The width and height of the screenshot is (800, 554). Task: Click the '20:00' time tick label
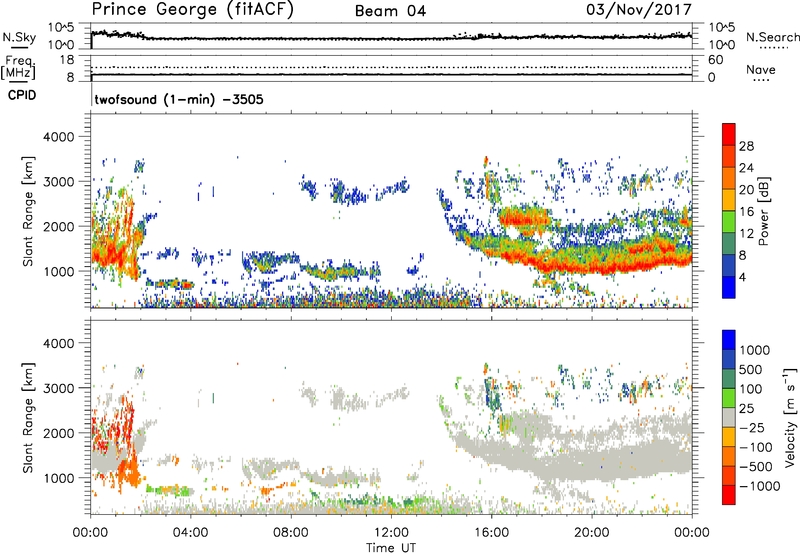tap(591, 533)
